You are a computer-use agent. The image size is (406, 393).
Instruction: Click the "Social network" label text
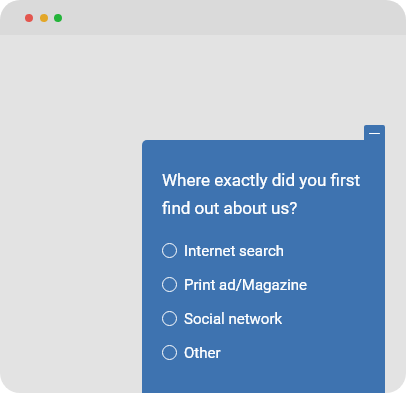point(233,319)
